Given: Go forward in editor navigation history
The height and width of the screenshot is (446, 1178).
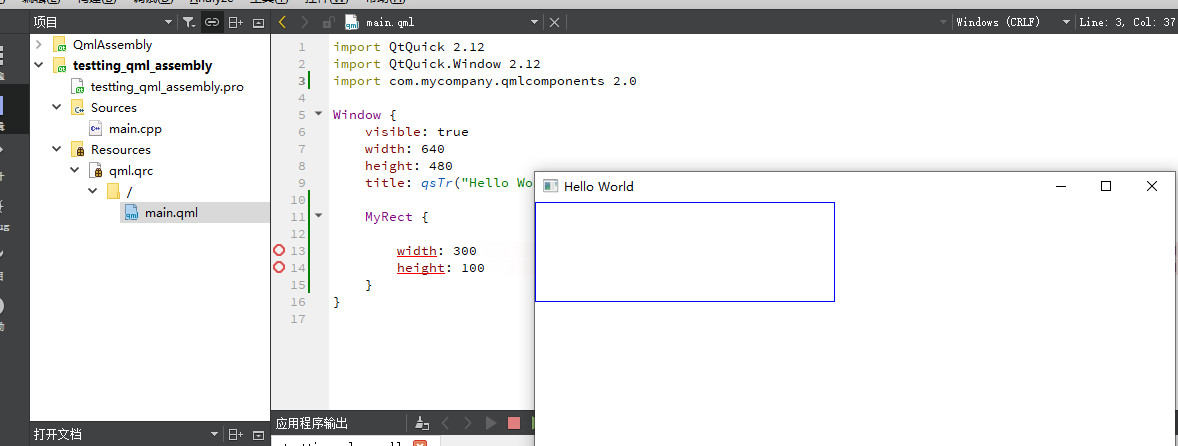Looking at the screenshot, I should click(304, 23).
